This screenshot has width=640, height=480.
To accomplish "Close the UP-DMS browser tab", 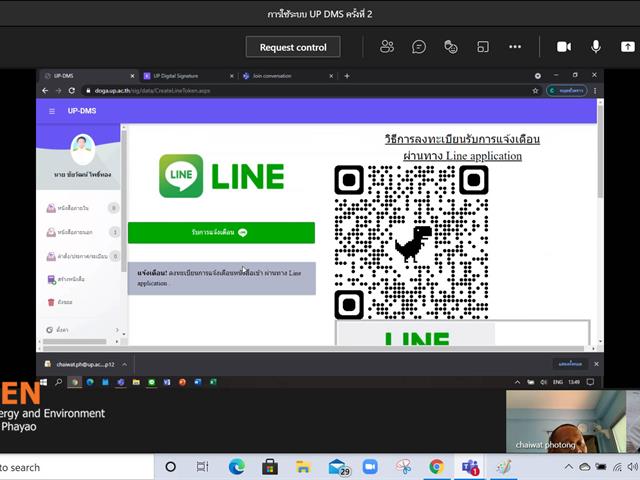I will (x=132, y=76).
